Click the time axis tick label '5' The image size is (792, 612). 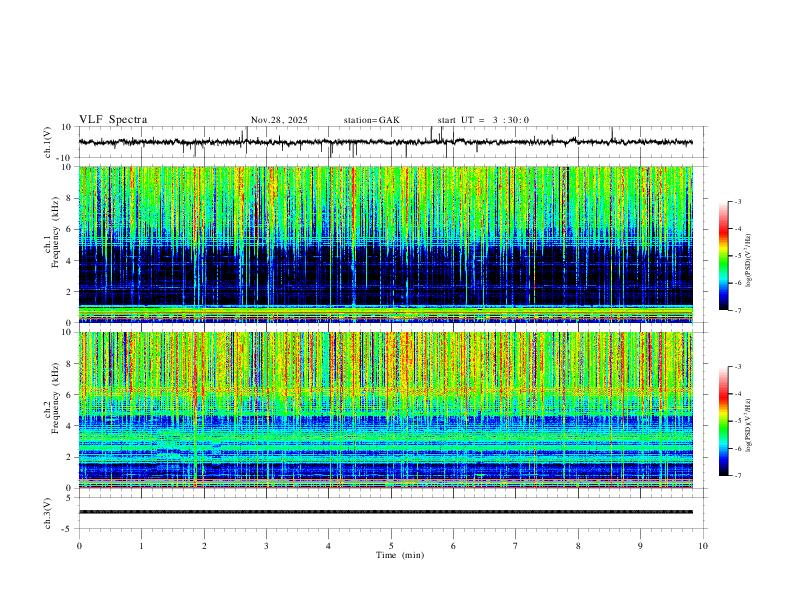(x=391, y=546)
